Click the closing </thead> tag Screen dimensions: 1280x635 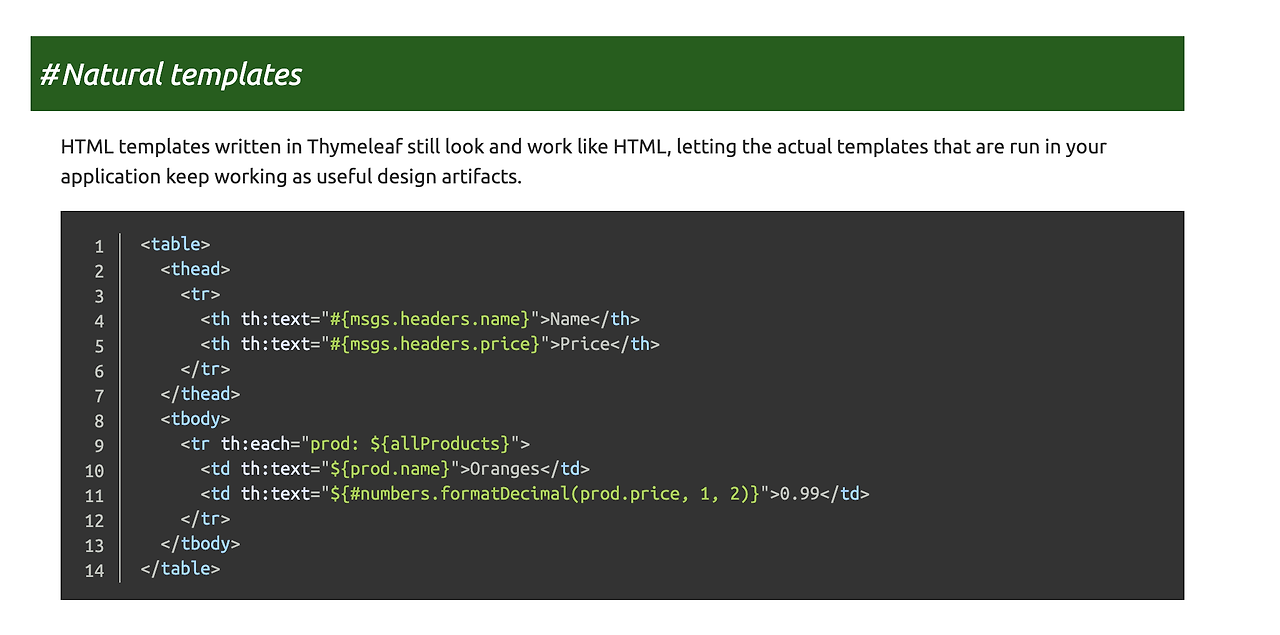pyautogui.click(x=201, y=394)
